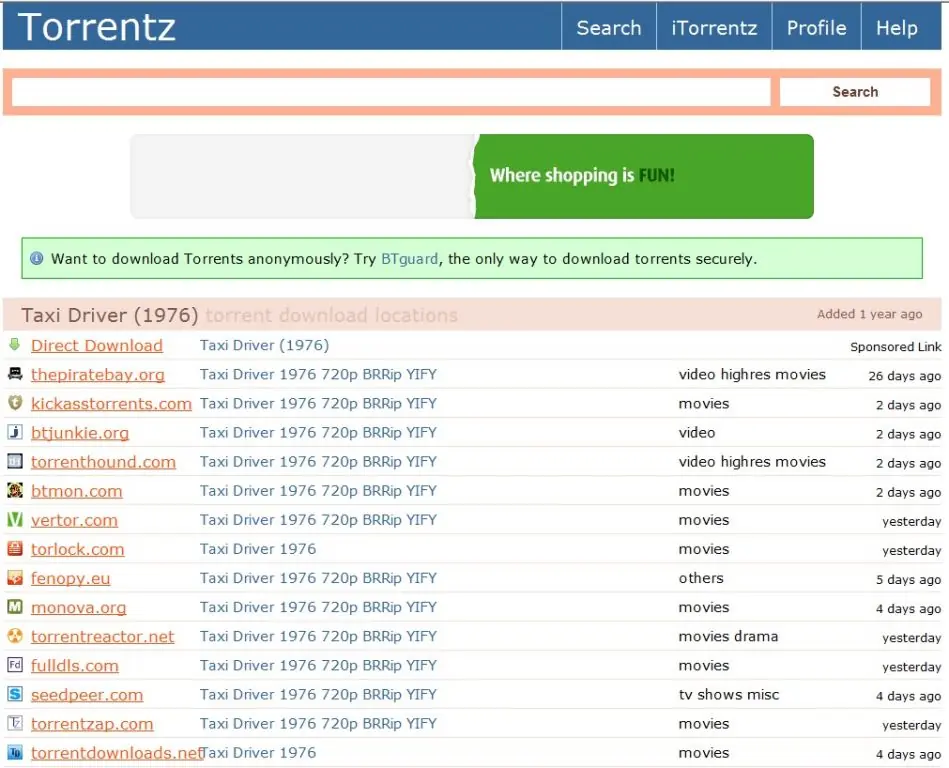
Task: Open the kickasstorrents.com link
Action: [111, 404]
